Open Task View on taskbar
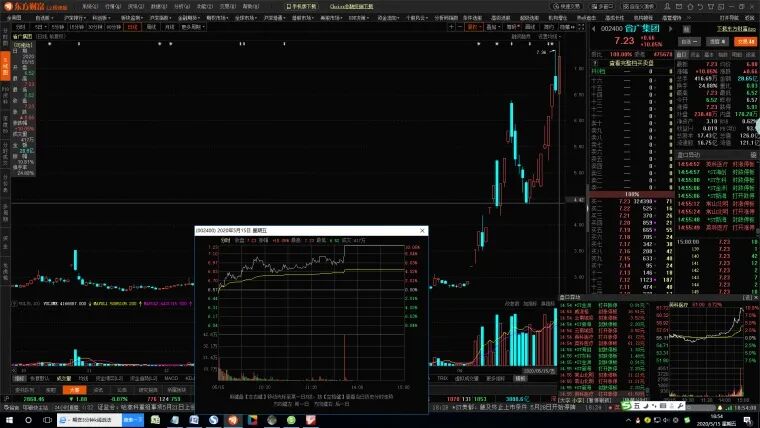This screenshot has height=428, width=760. pos(48,420)
